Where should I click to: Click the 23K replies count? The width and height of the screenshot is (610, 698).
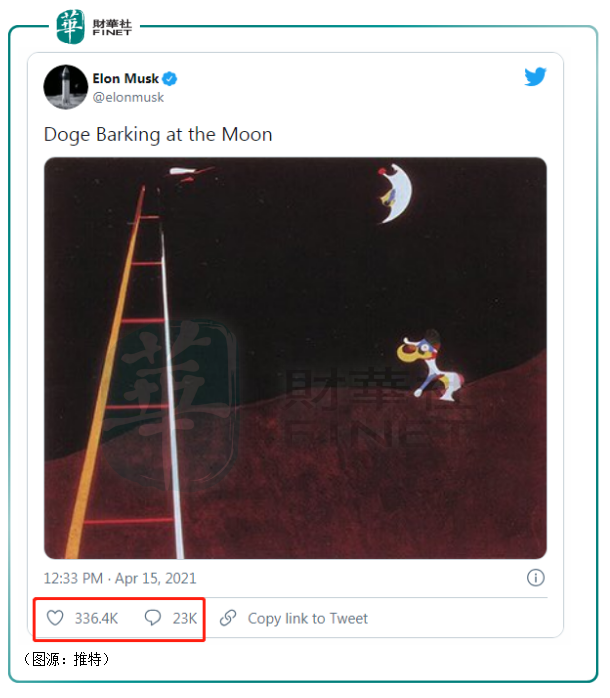pos(185,618)
